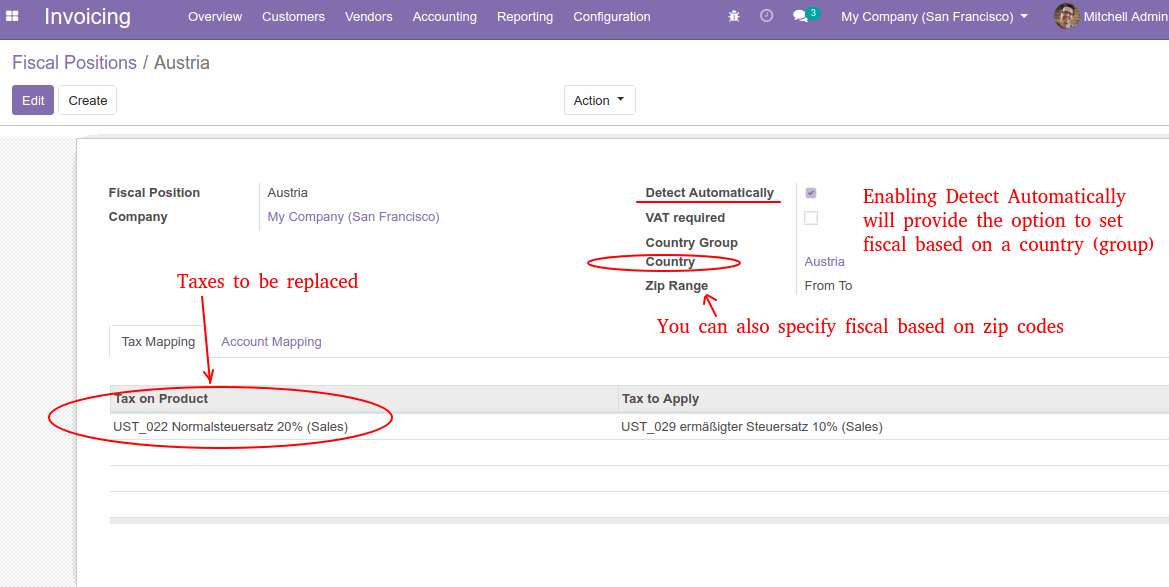The width and height of the screenshot is (1169, 587).
Task: Click the Edit button
Action: tap(33, 100)
